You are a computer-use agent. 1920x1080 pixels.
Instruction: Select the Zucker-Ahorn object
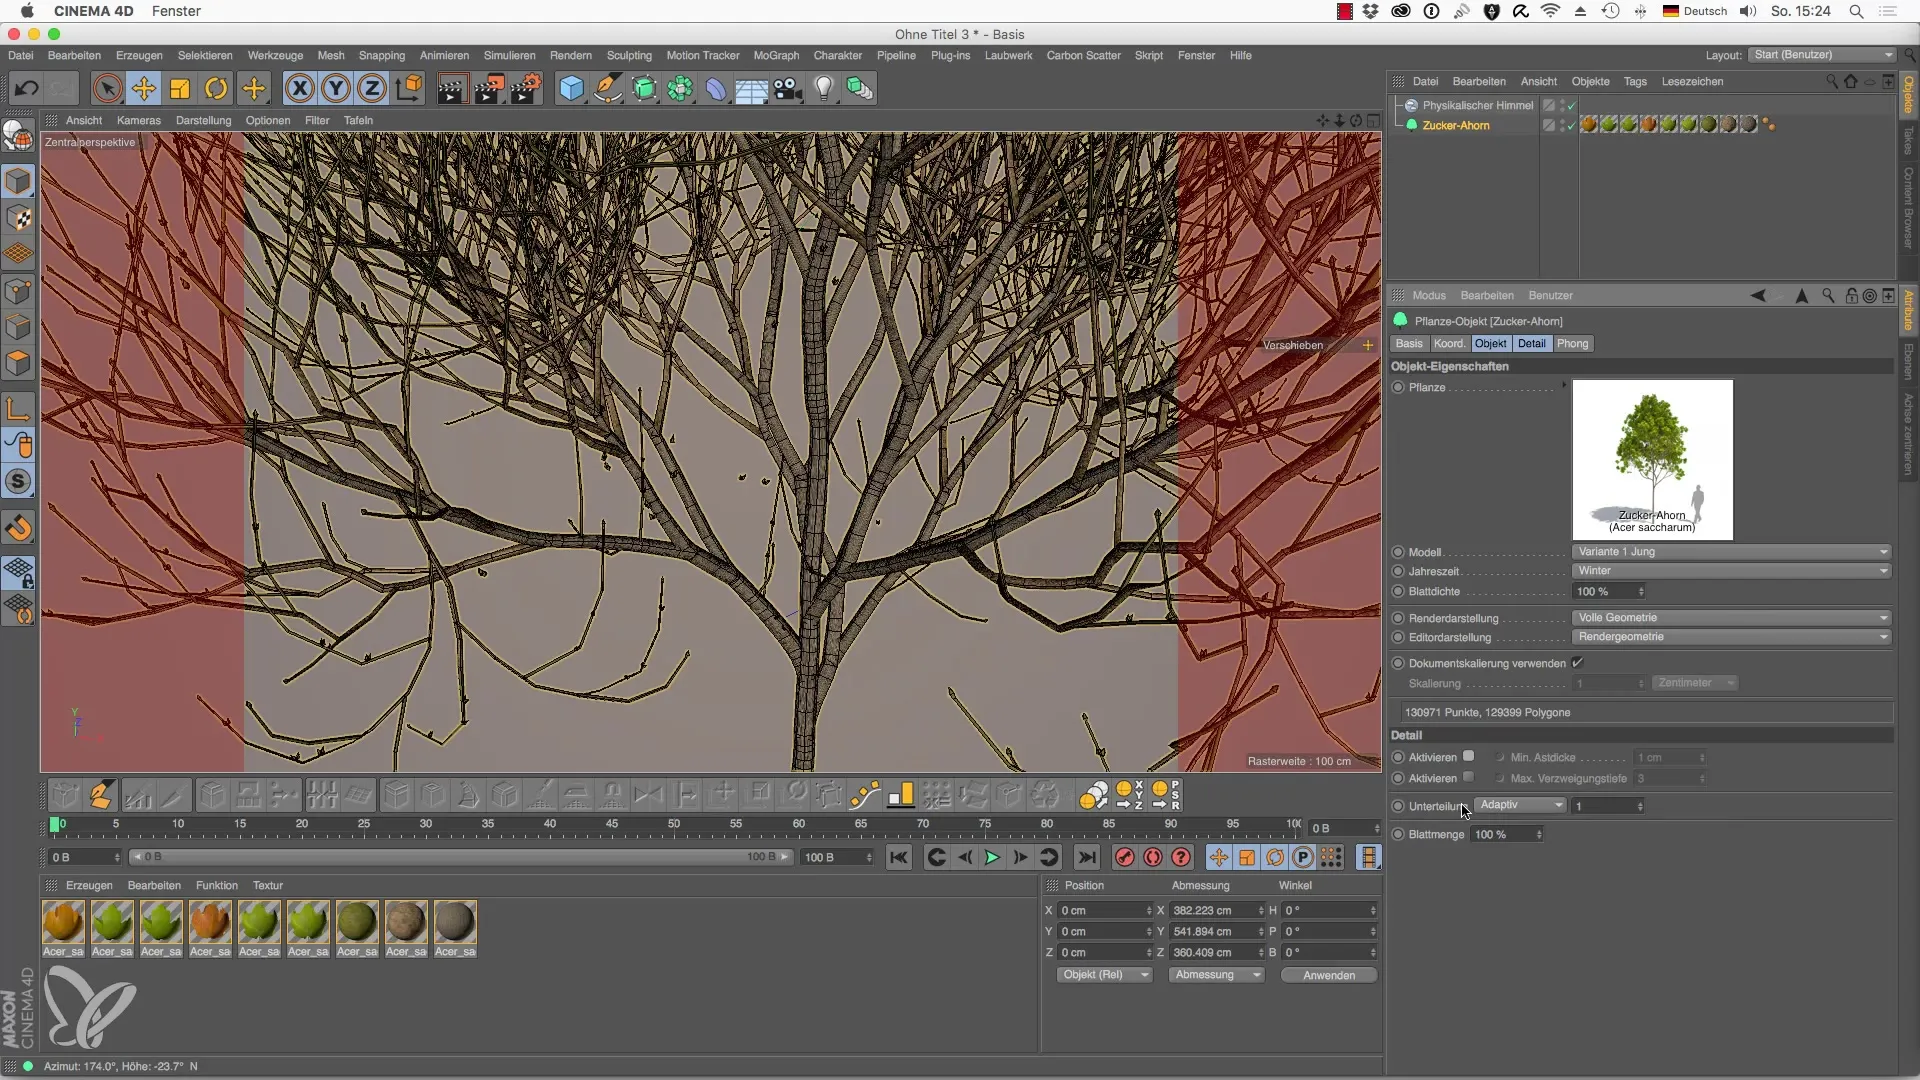[1456, 125]
